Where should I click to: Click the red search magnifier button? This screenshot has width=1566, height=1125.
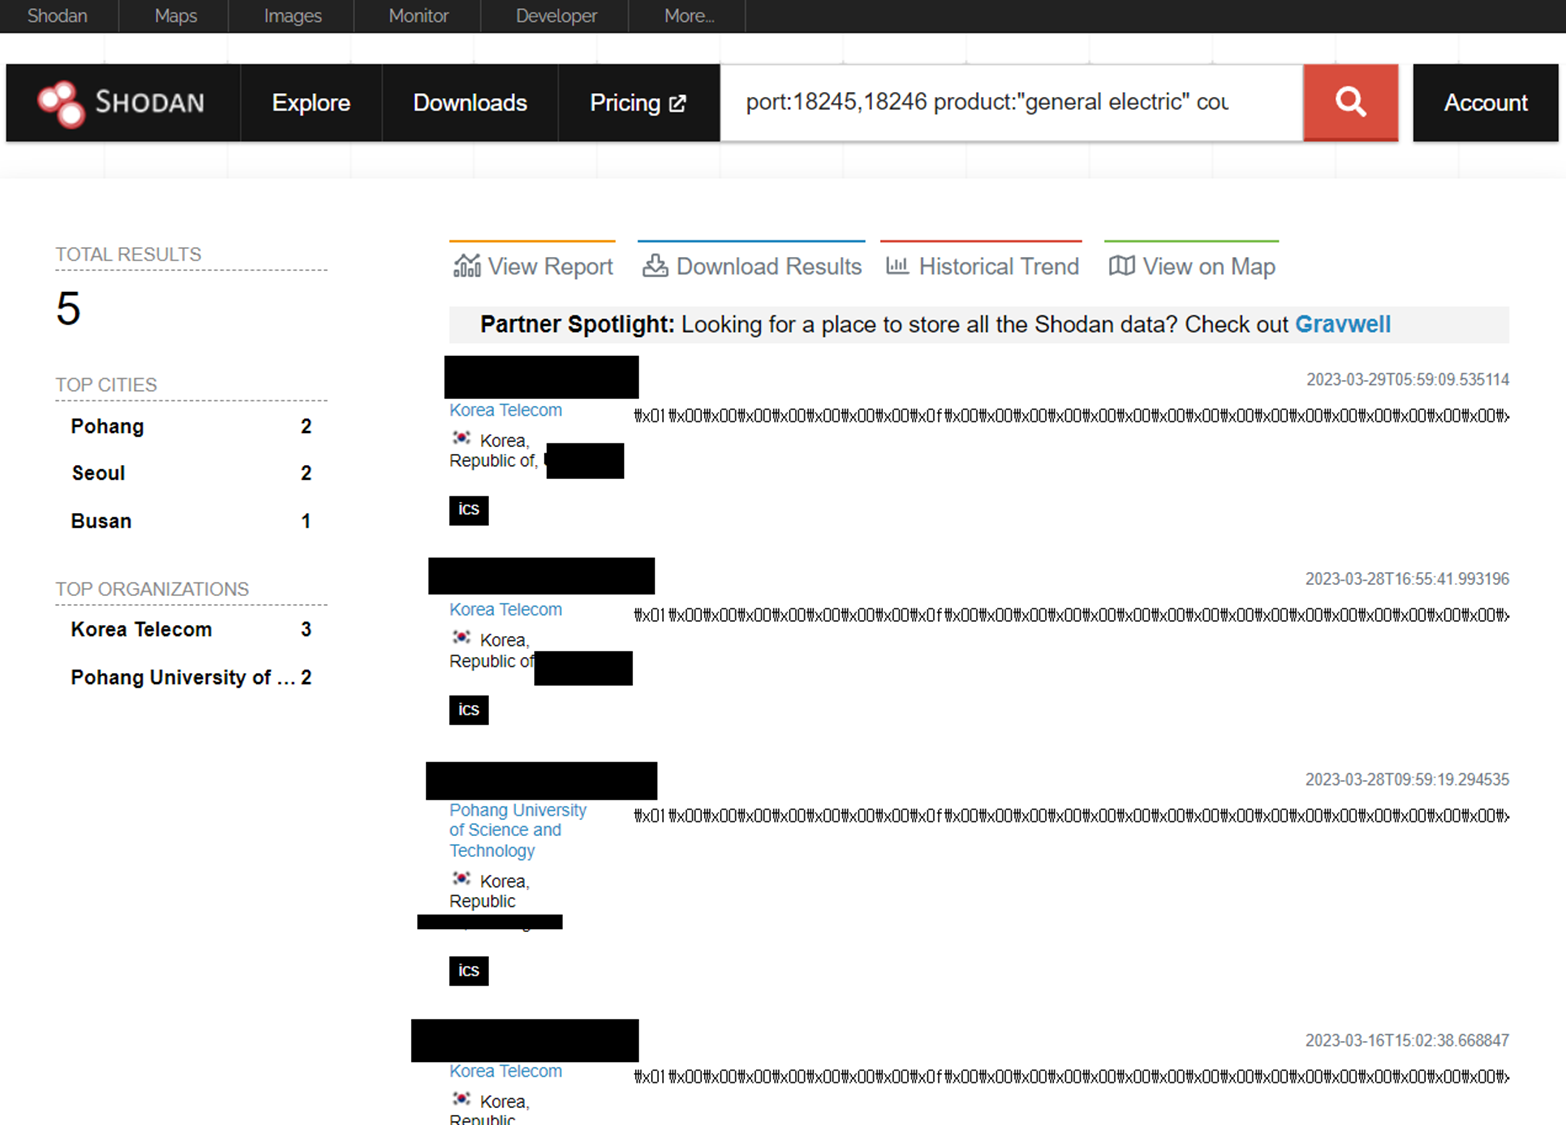click(x=1350, y=102)
